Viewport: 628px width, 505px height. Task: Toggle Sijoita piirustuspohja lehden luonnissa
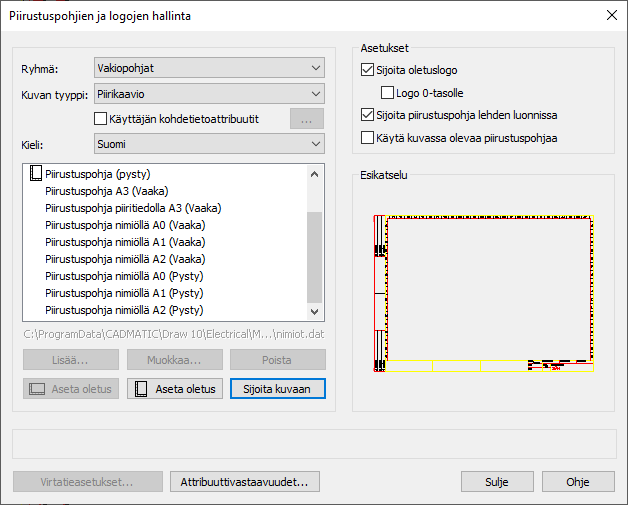pos(367,115)
